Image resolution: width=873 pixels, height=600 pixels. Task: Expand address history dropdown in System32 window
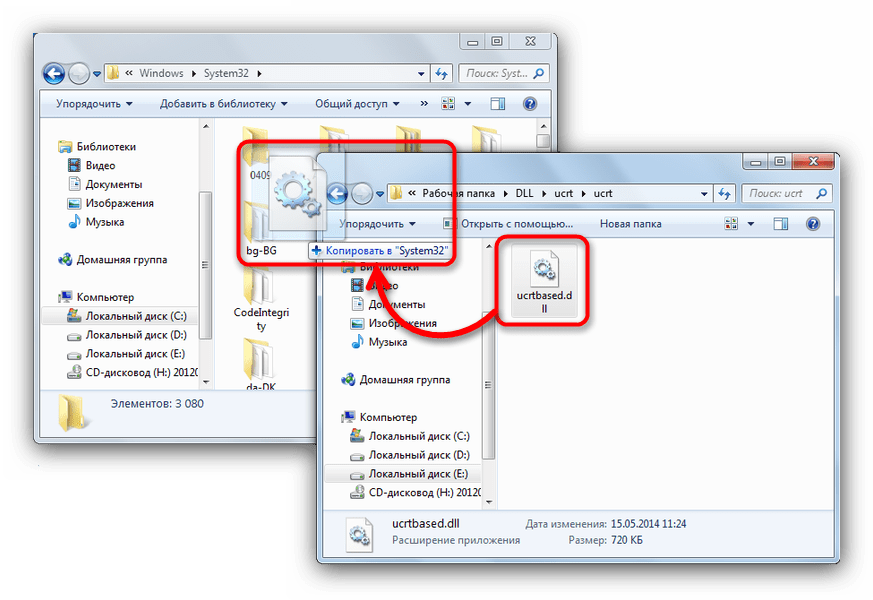pos(421,73)
